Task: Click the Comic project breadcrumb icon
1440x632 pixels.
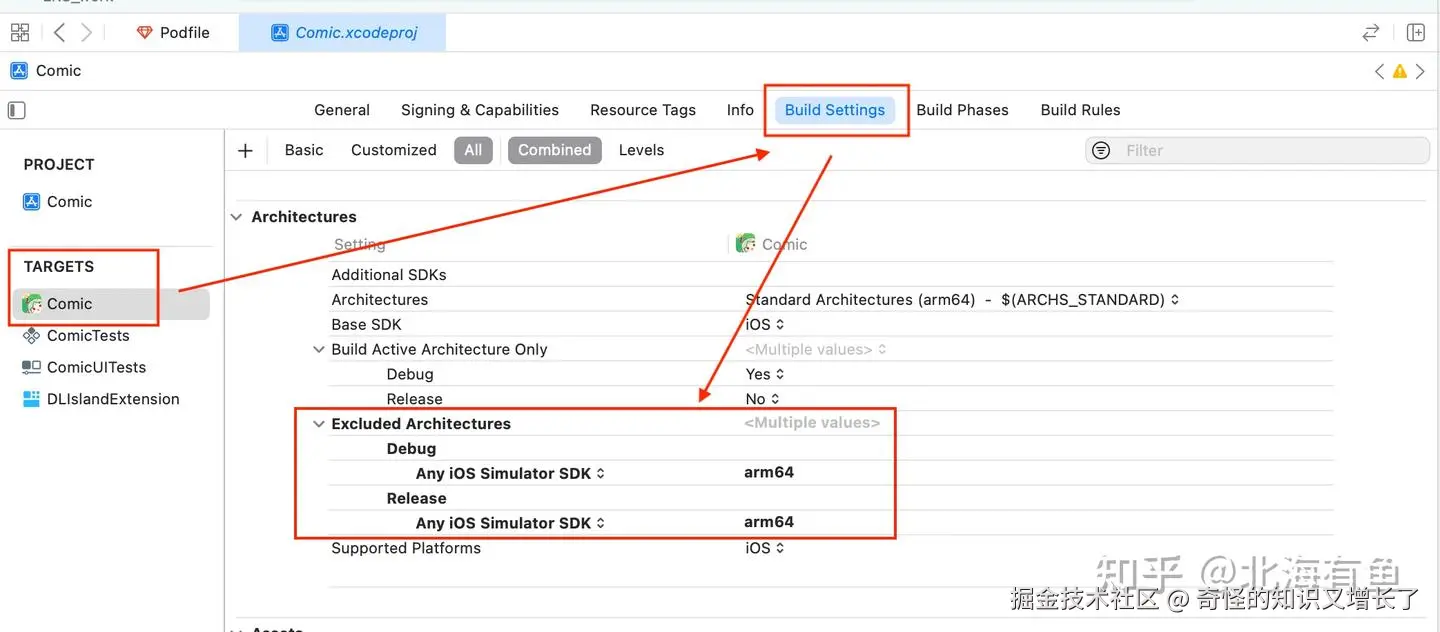Action: (19, 70)
